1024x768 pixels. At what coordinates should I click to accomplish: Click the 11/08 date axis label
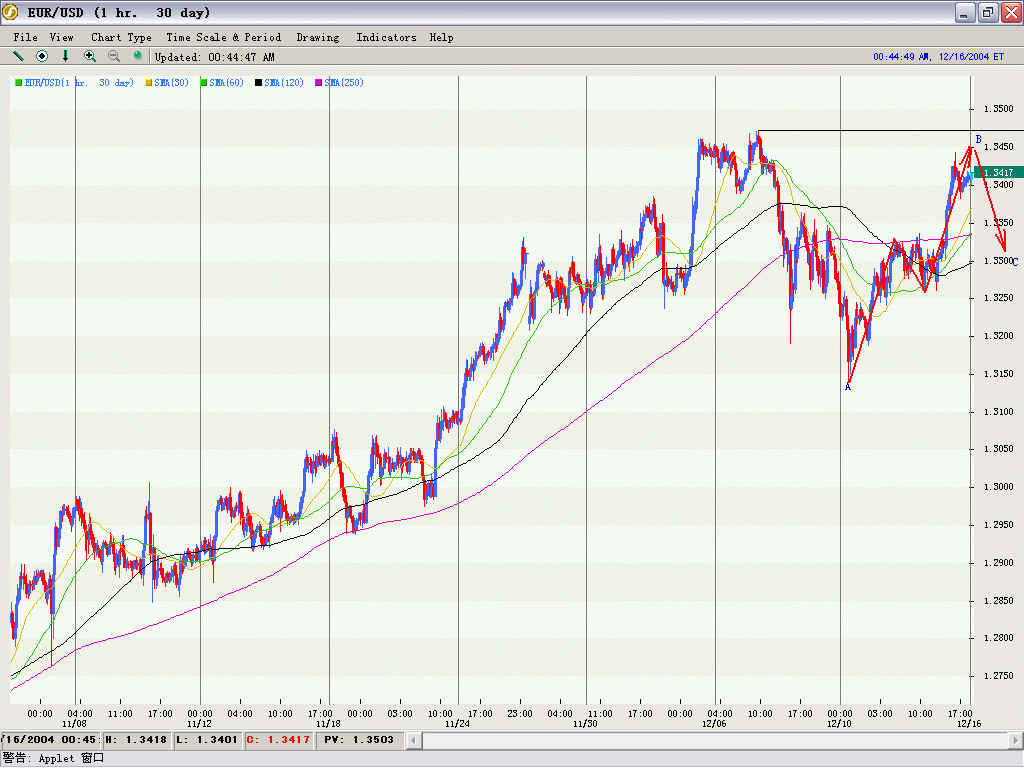coord(74,724)
